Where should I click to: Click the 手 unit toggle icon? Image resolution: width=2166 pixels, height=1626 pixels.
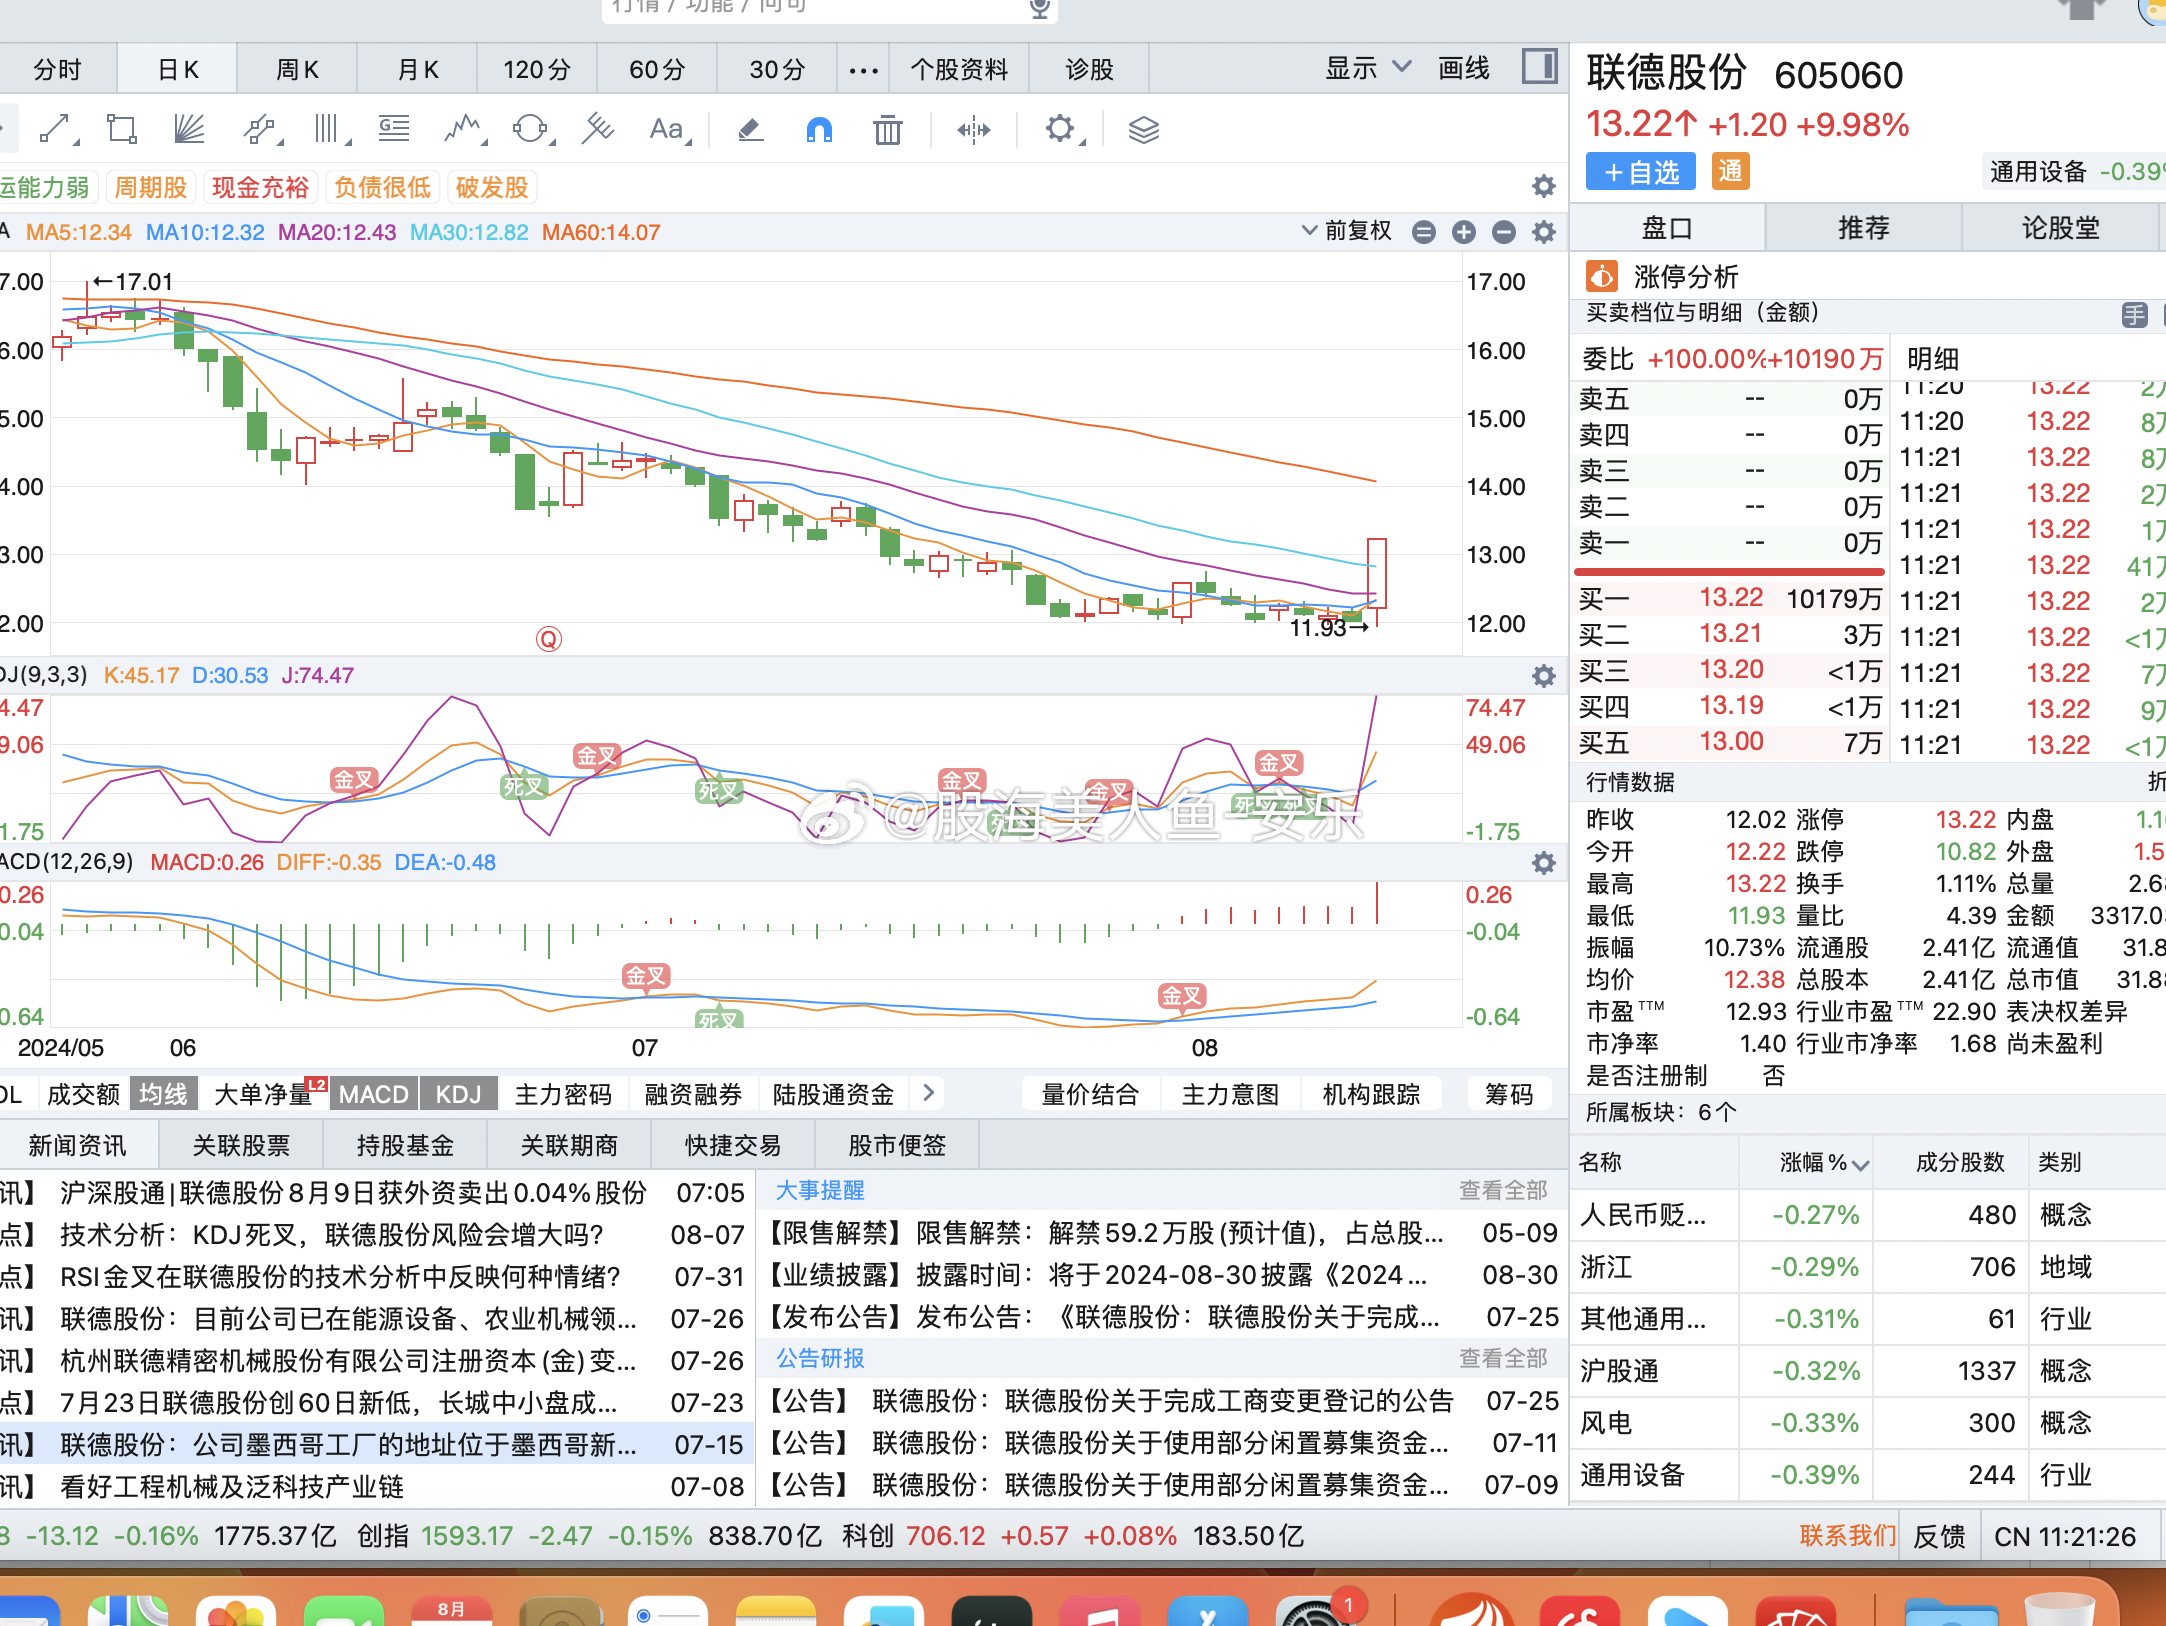point(2134,315)
